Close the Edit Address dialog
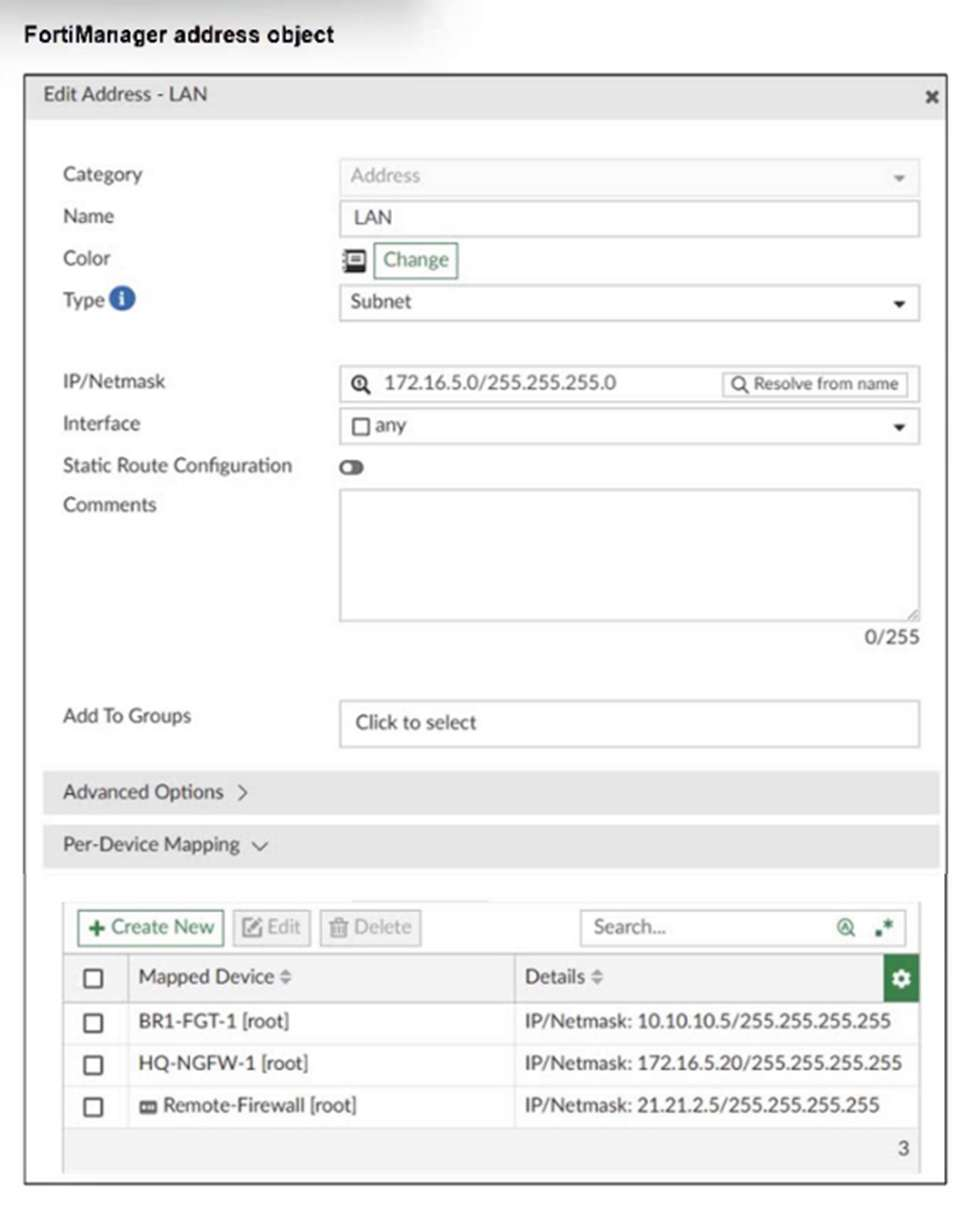The width and height of the screenshot is (976, 1225). (931, 97)
